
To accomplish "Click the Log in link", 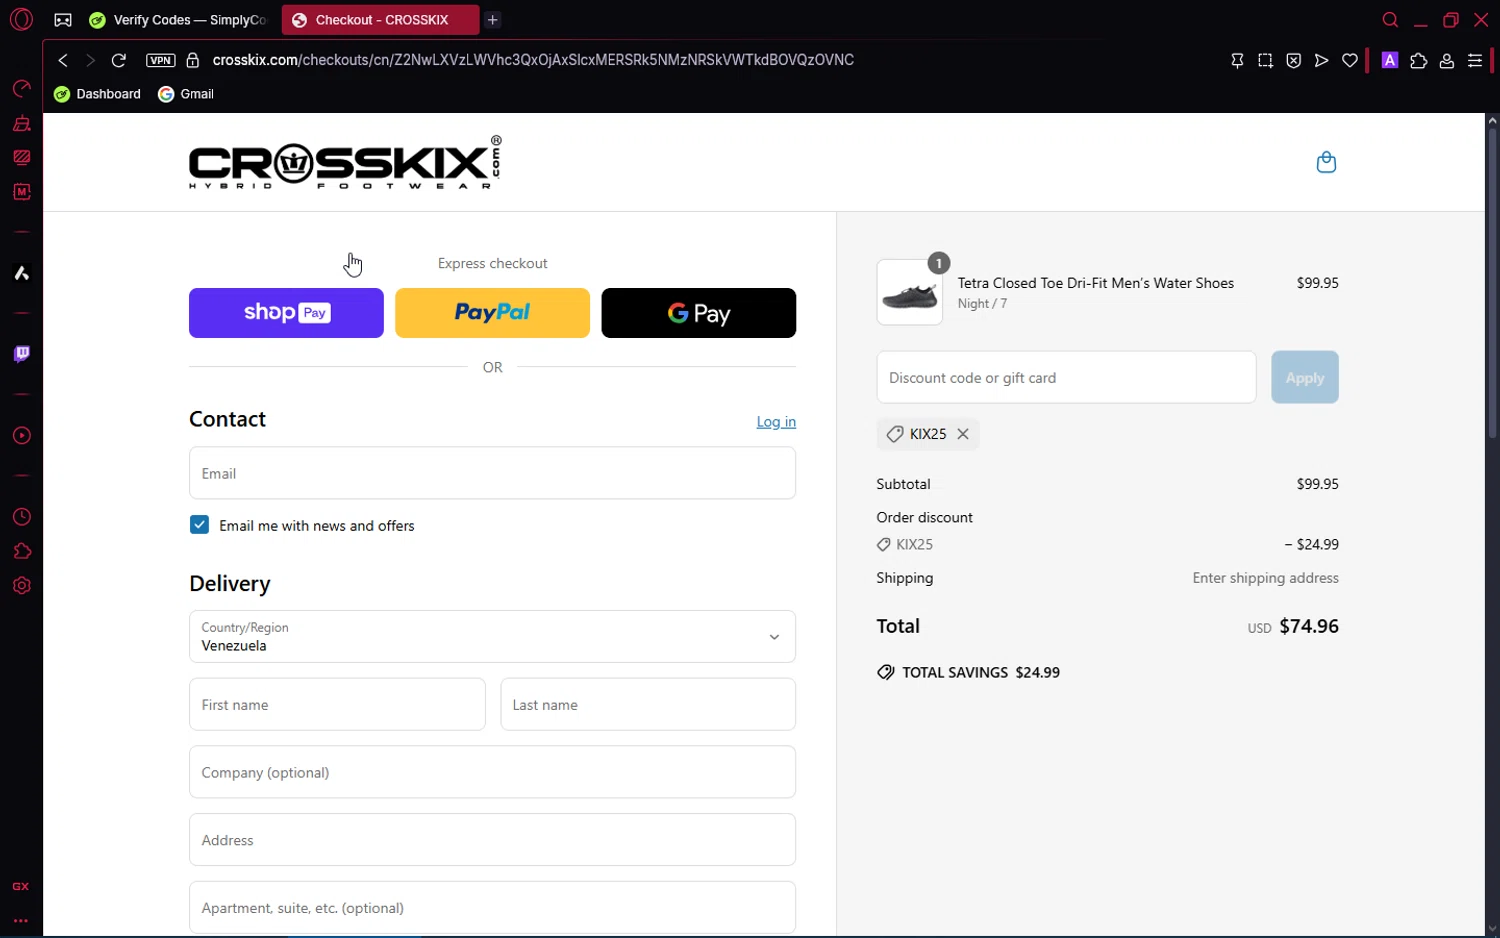I will [776, 422].
